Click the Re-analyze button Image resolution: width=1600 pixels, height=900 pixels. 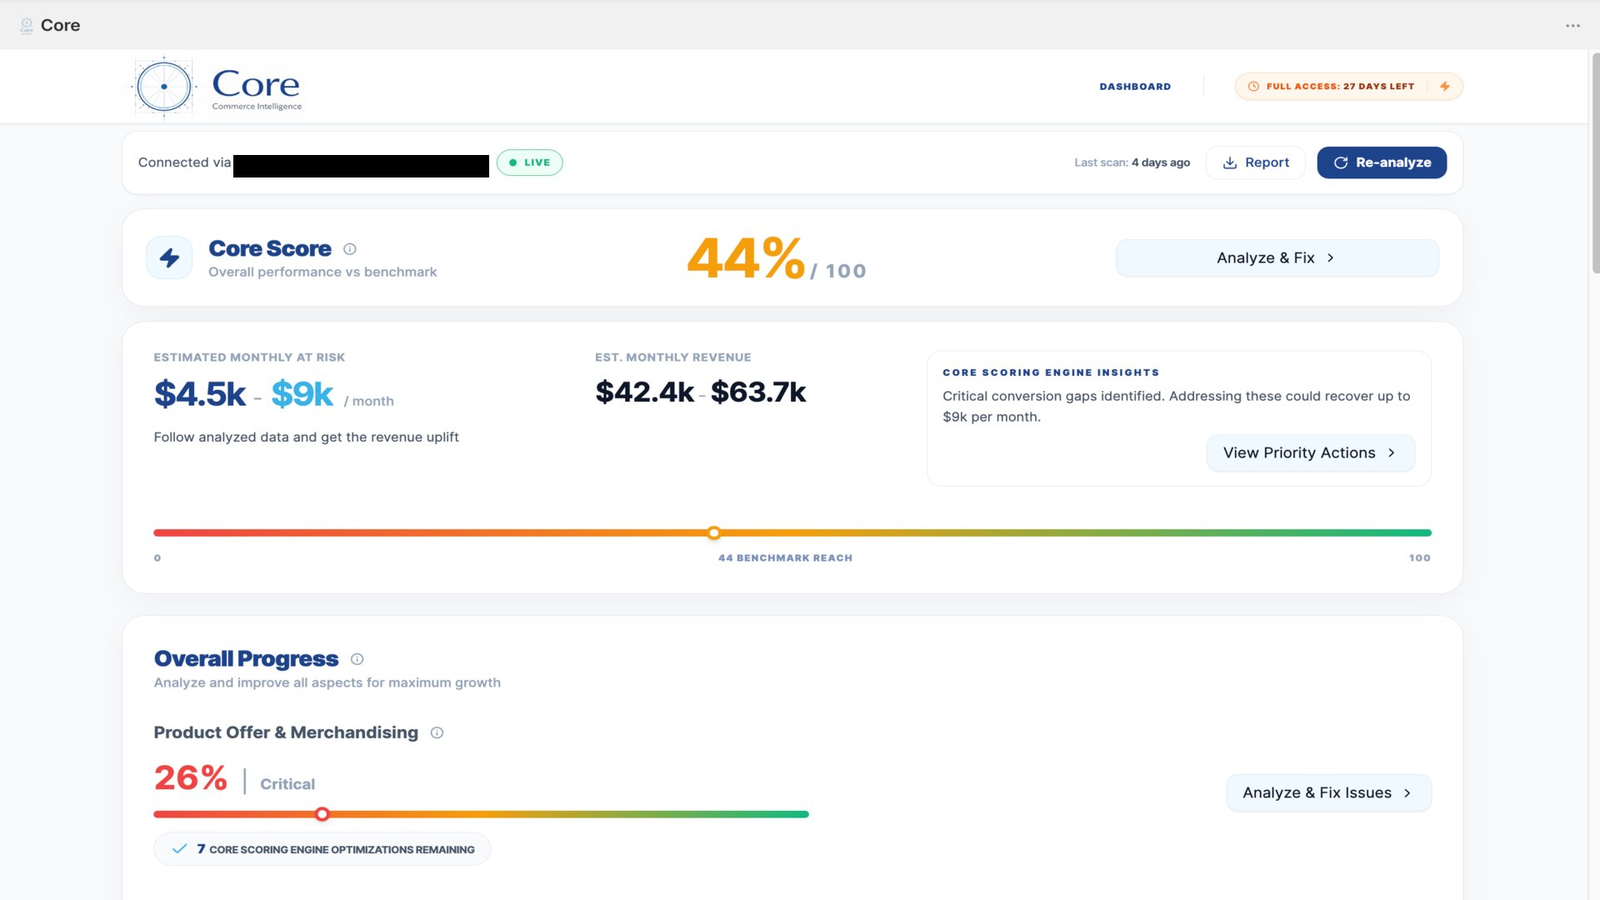point(1381,162)
